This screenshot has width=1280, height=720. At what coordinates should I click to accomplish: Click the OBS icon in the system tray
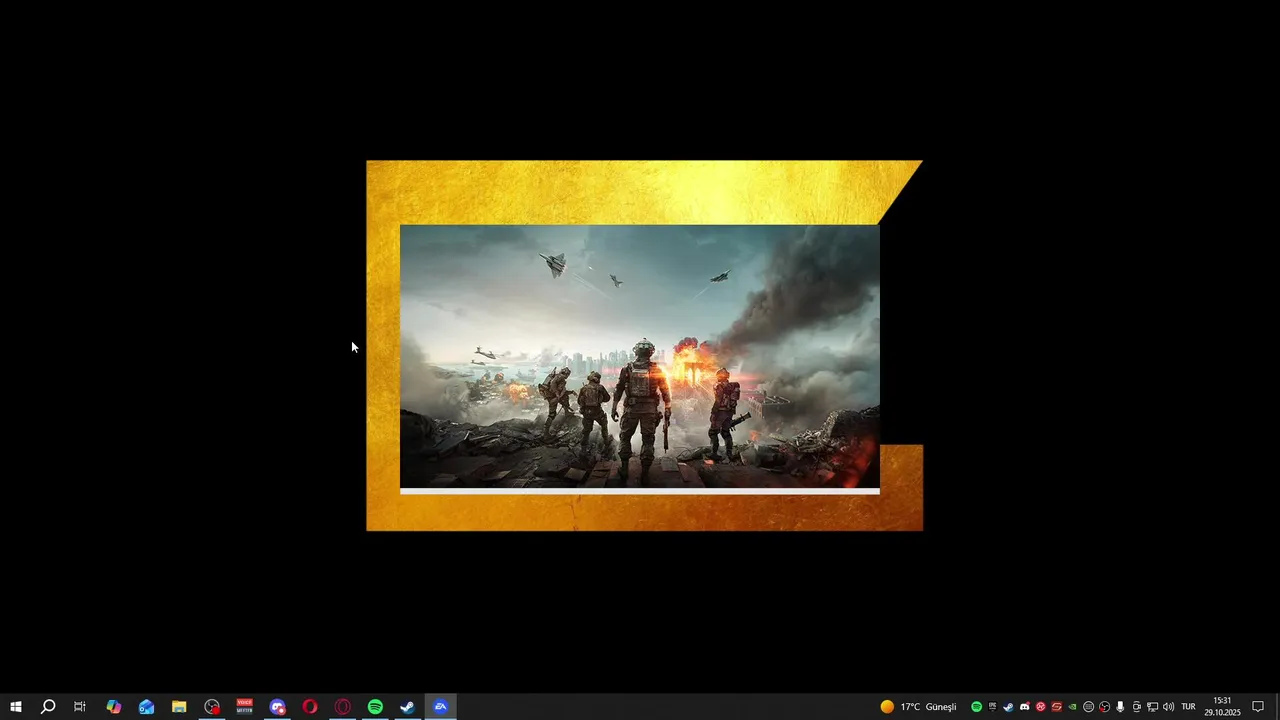coord(1105,707)
